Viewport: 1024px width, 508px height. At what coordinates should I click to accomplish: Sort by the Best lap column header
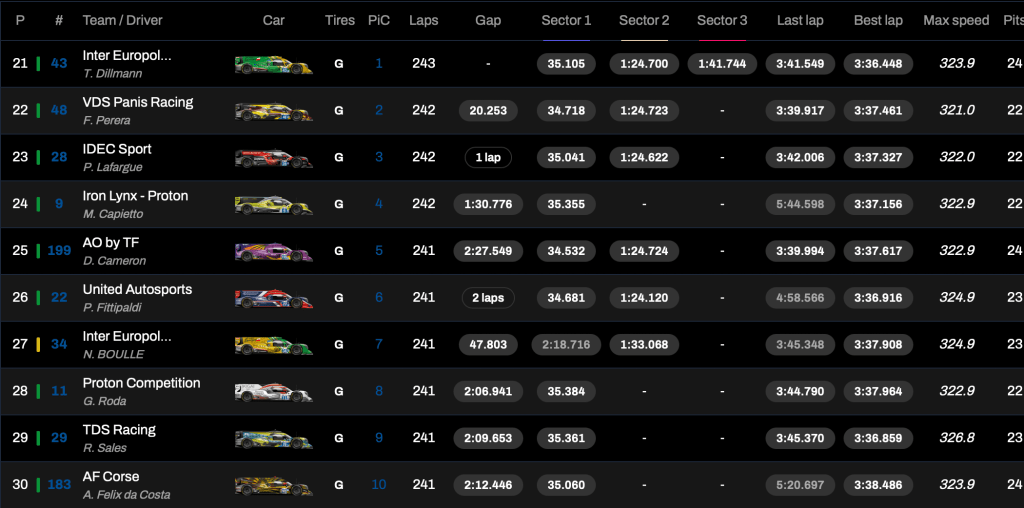coord(878,20)
